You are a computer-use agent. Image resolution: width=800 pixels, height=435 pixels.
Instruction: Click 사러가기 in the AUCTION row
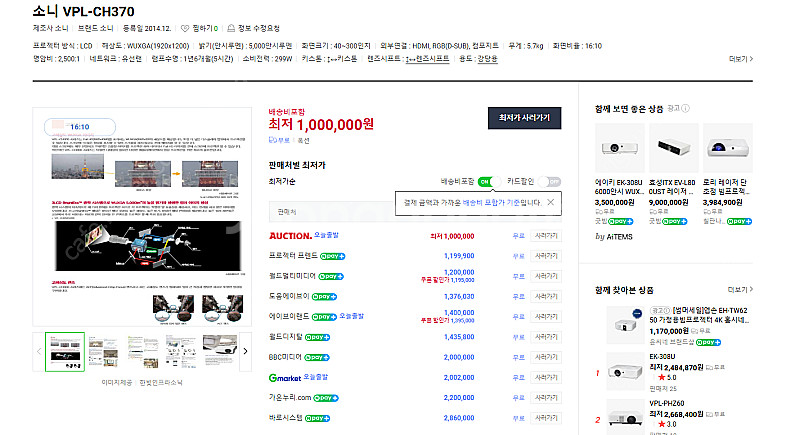click(x=546, y=236)
